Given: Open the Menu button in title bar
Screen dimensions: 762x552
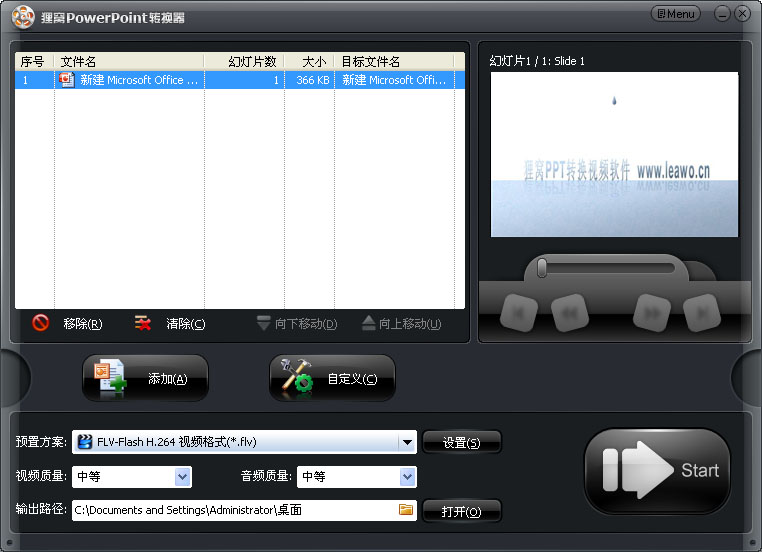Looking at the screenshot, I should point(675,14).
